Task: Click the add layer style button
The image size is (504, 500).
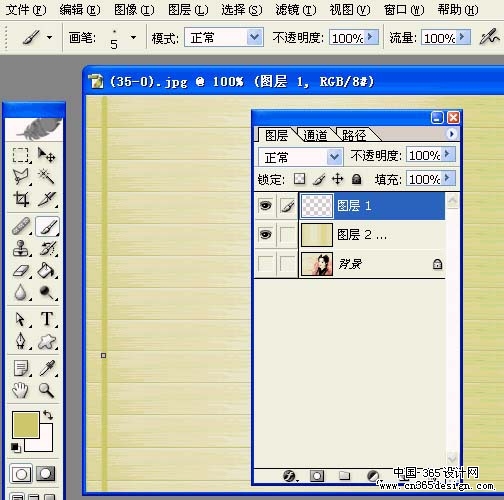Action: click(289, 476)
